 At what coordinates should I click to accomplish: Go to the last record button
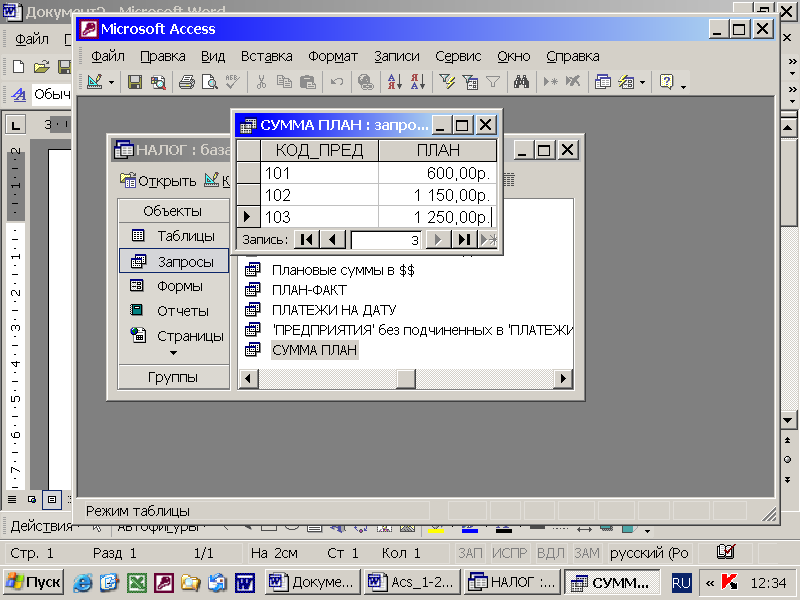click(x=464, y=239)
